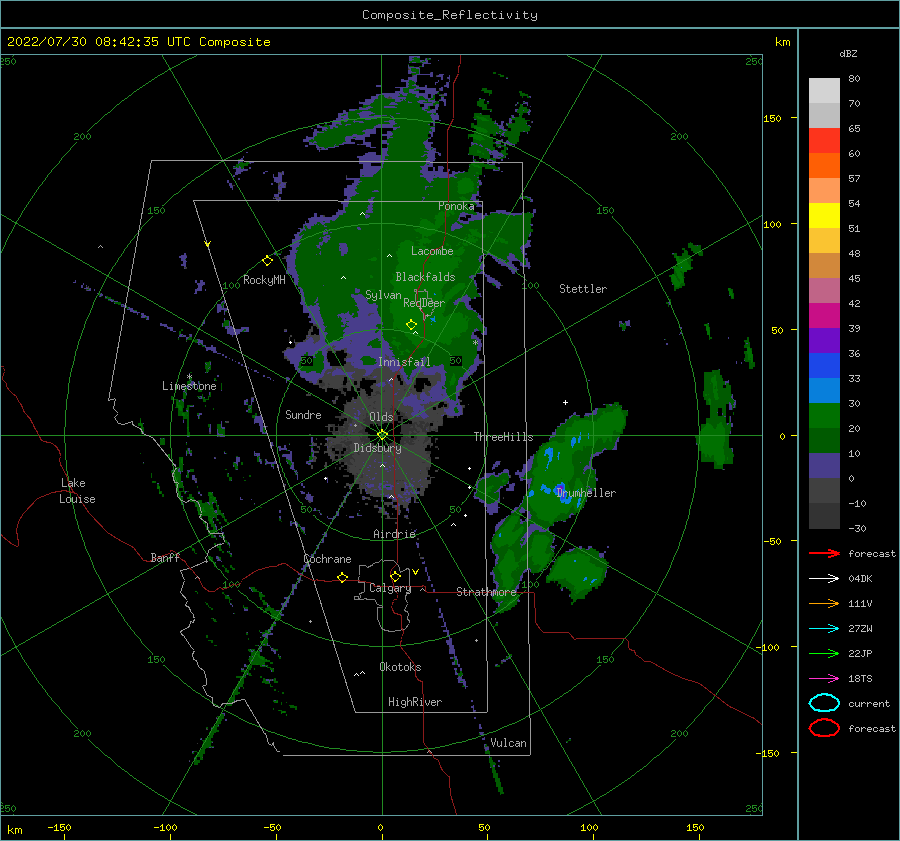This screenshot has height=841, width=900.
Task: Select the Drumheller label on map
Action: coord(587,493)
